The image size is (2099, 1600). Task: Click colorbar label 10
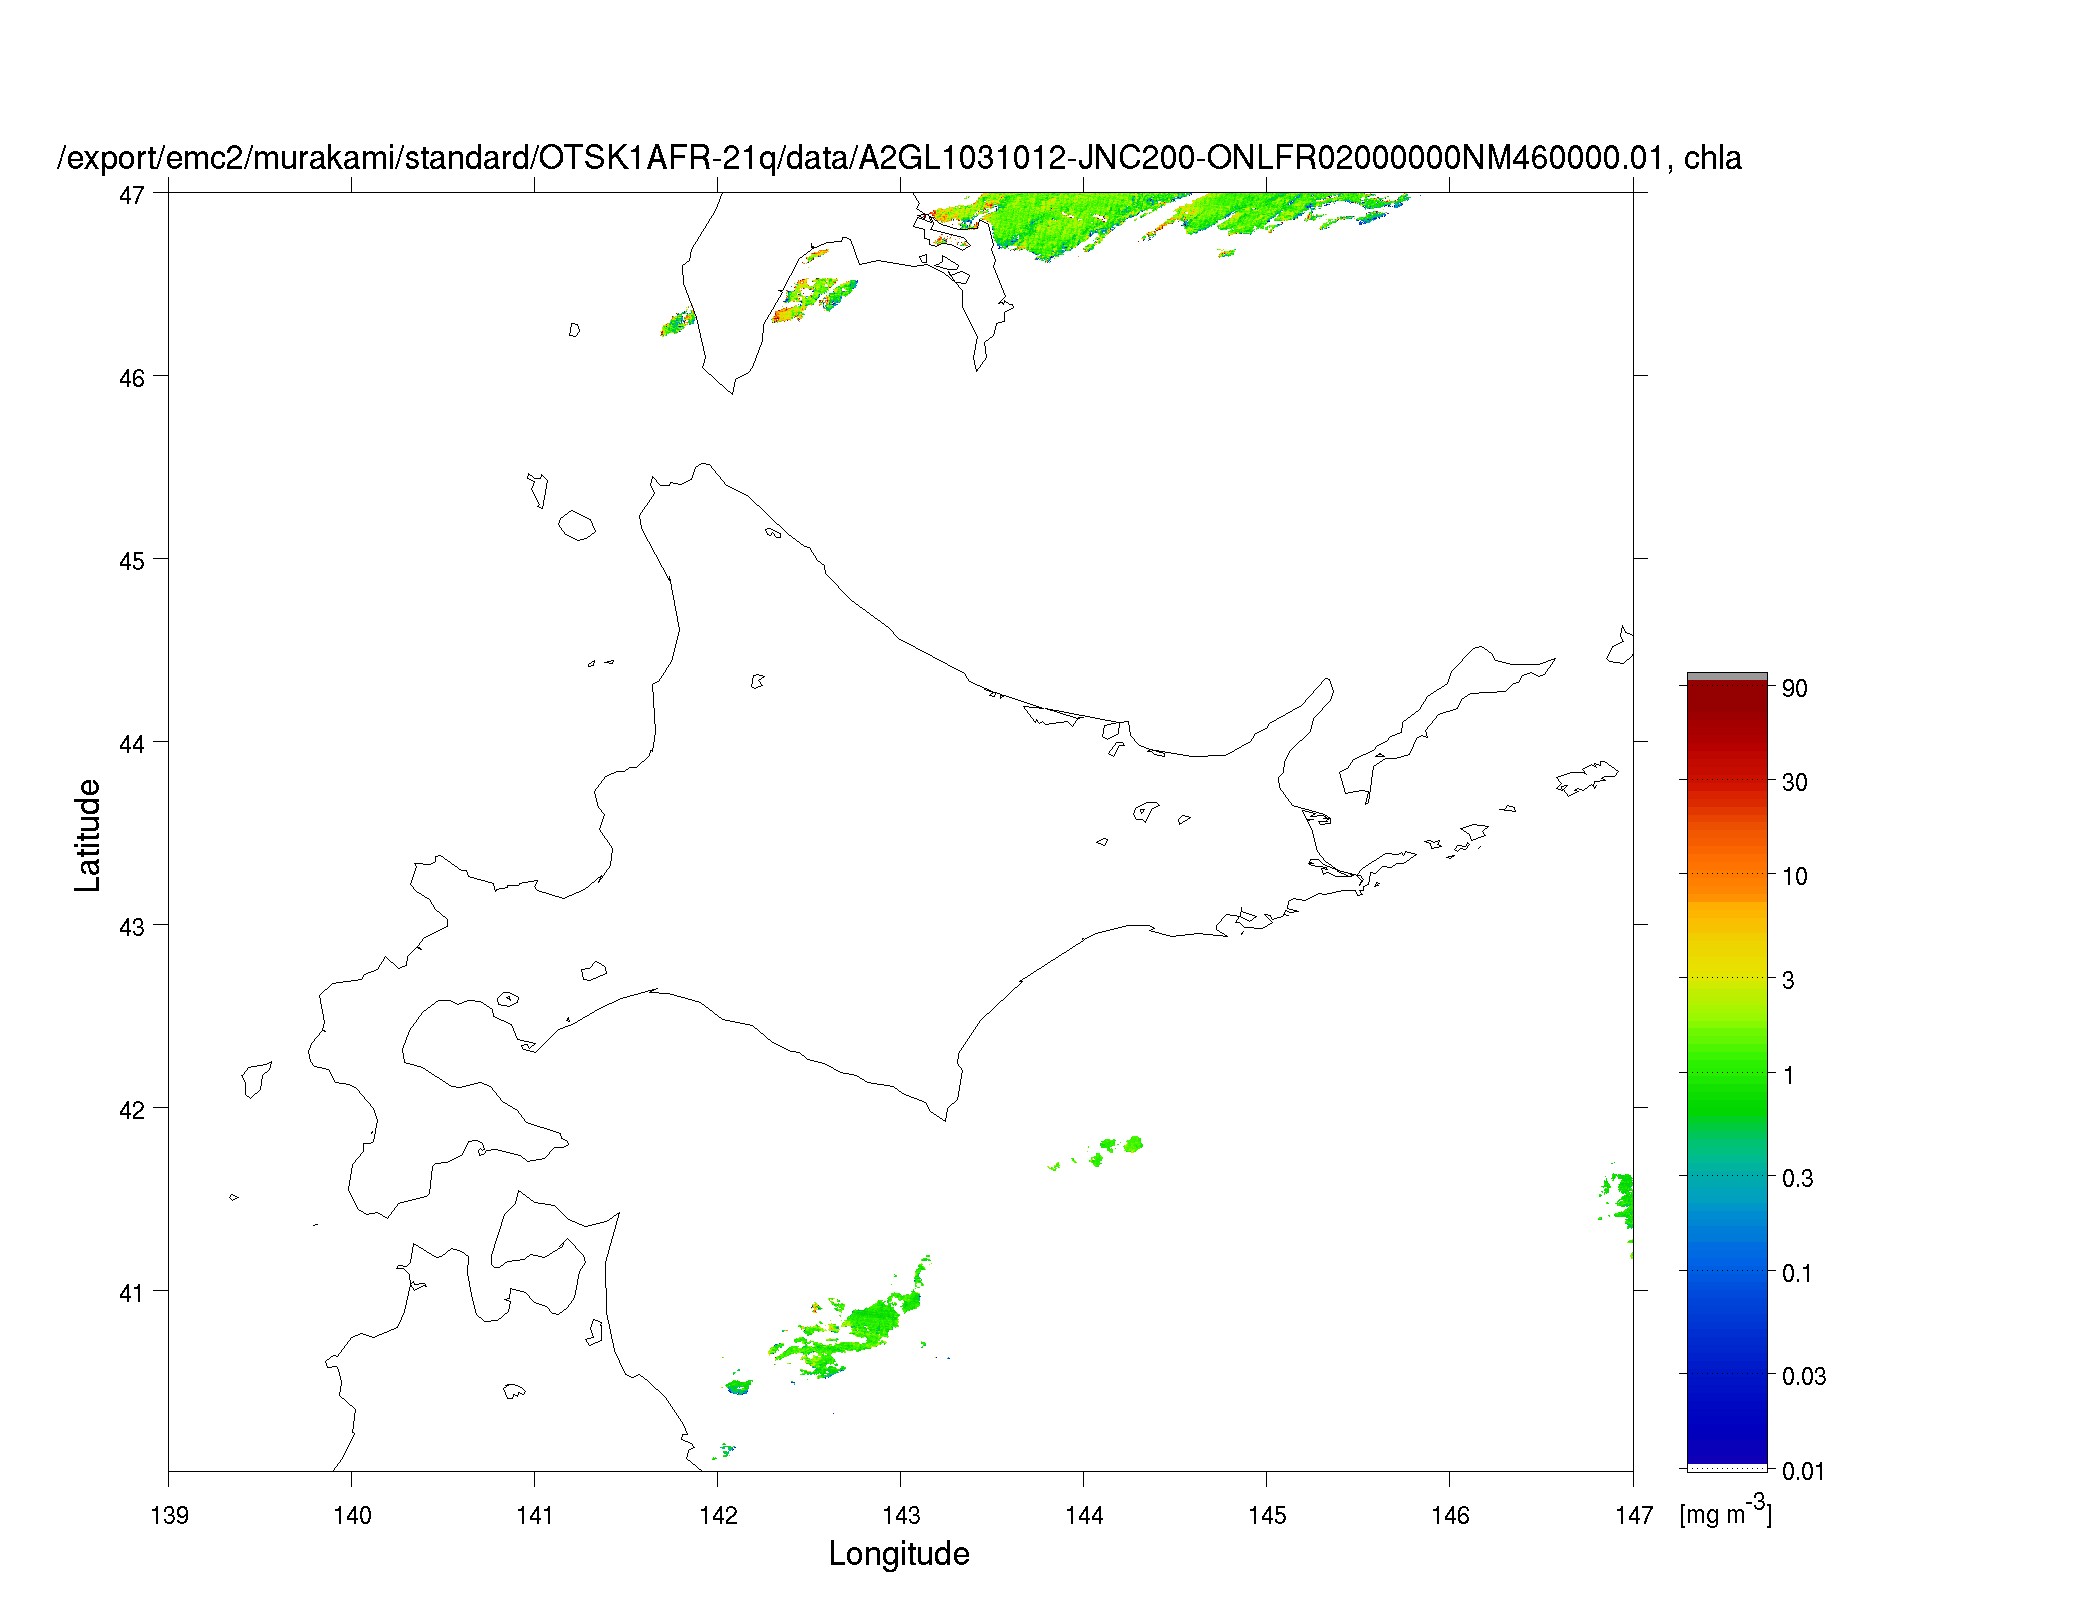[1794, 876]
